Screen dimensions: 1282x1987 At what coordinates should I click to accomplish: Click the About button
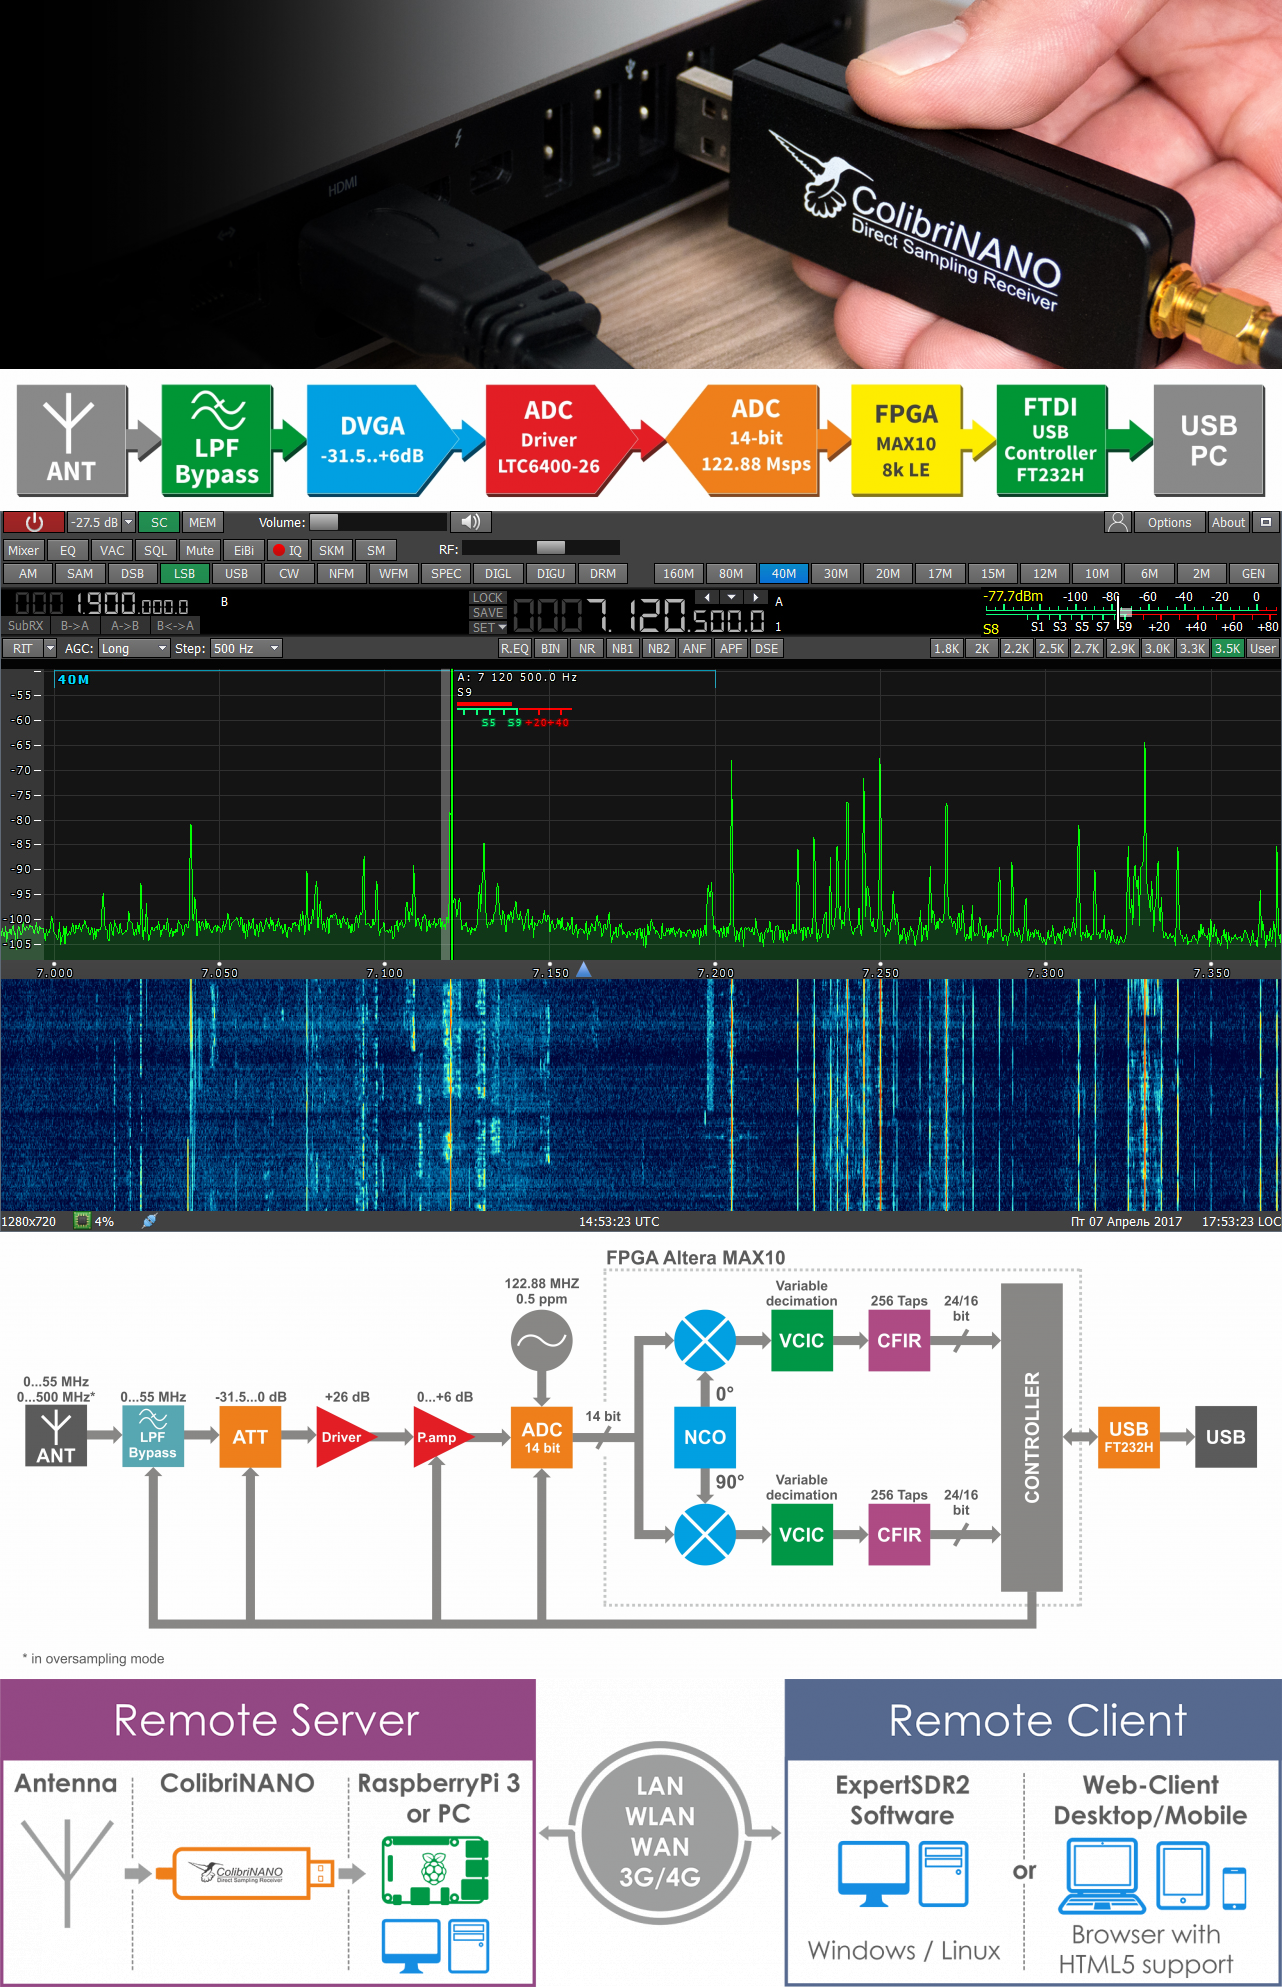coord(1228,522)
